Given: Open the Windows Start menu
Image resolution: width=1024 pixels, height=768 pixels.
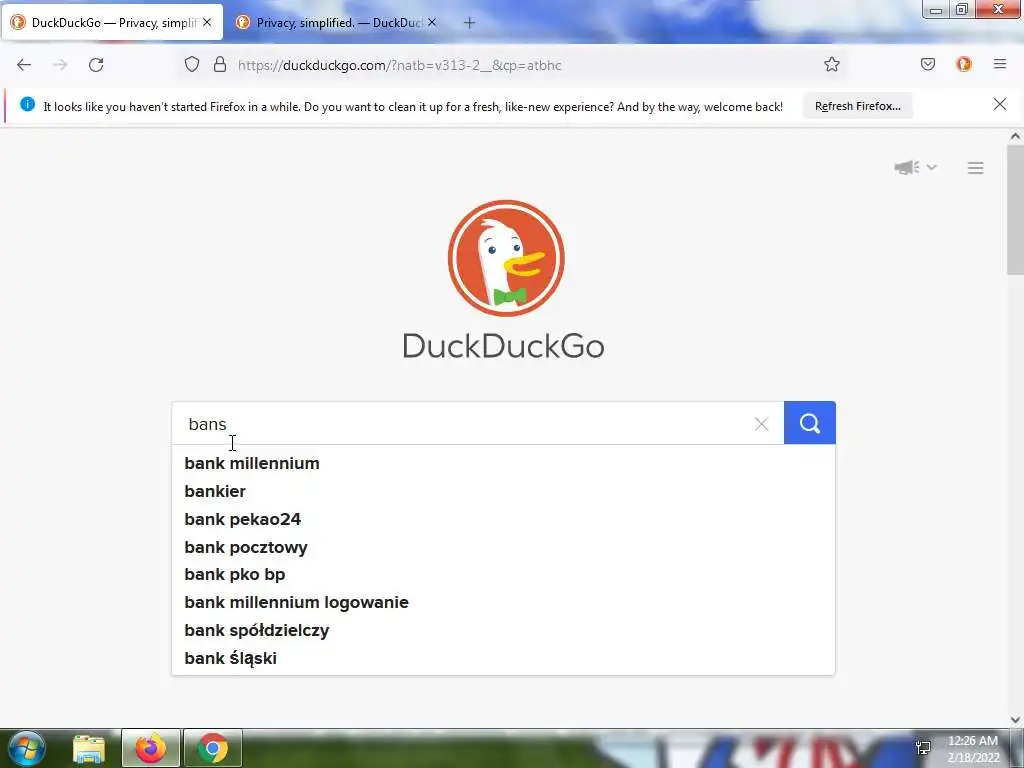Looking at the screenshot, I should (x=27, y=748).
